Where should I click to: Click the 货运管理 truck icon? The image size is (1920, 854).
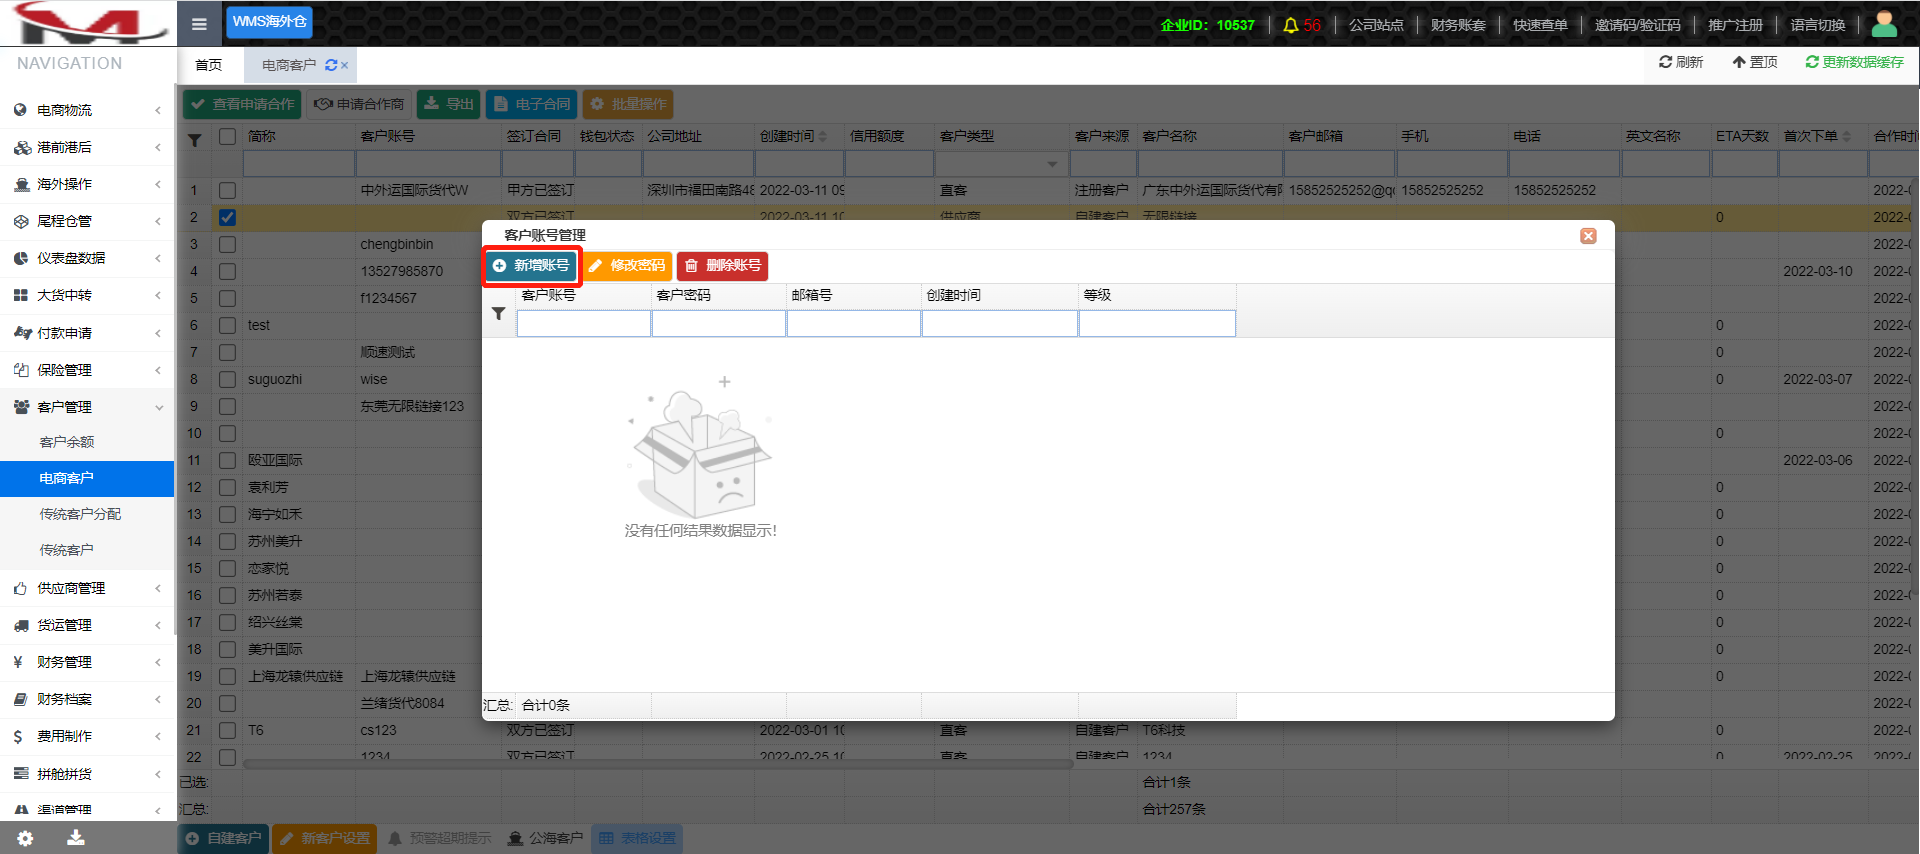click(20, 625)
